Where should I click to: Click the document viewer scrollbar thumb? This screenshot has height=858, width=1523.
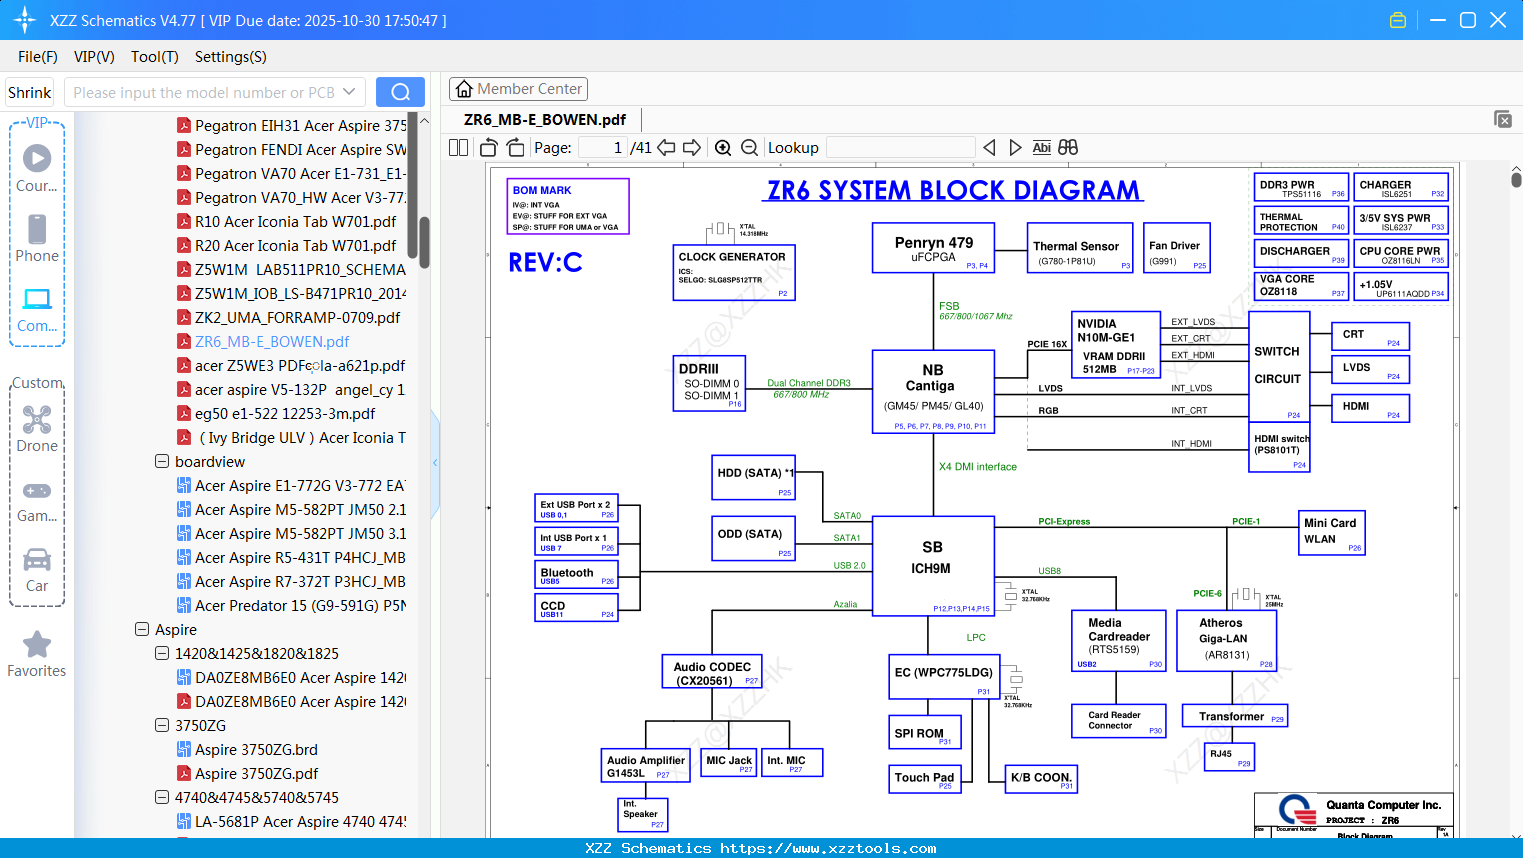1516,180
